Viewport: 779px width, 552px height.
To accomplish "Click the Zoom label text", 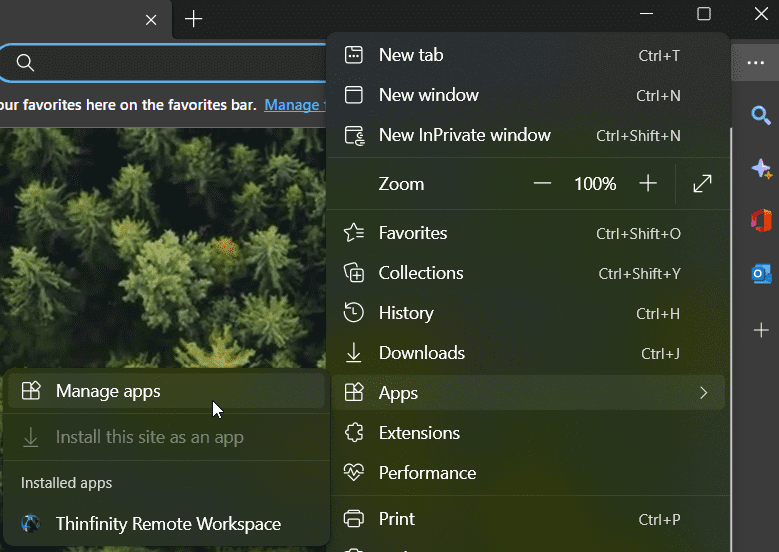I will [x=401, y=184].
